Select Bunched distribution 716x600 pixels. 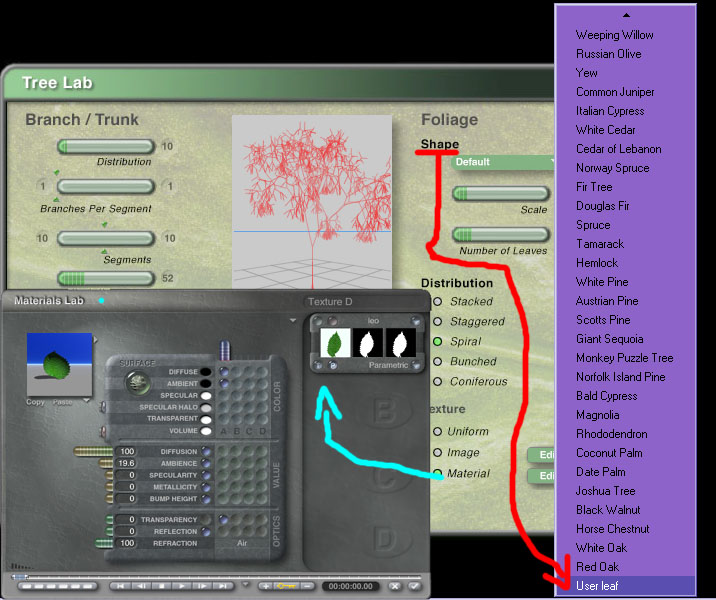[x=437, y=361]
